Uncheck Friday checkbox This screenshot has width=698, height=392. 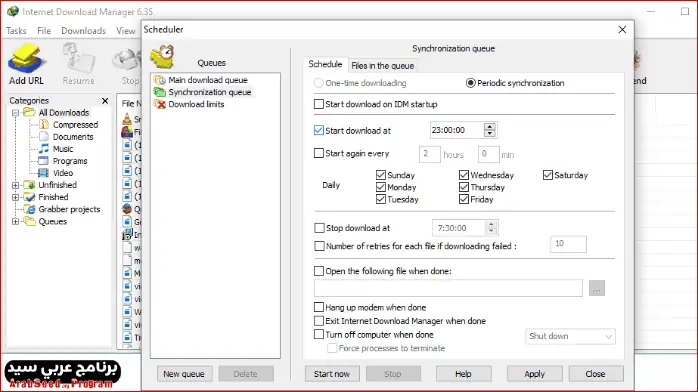point(464,199)
